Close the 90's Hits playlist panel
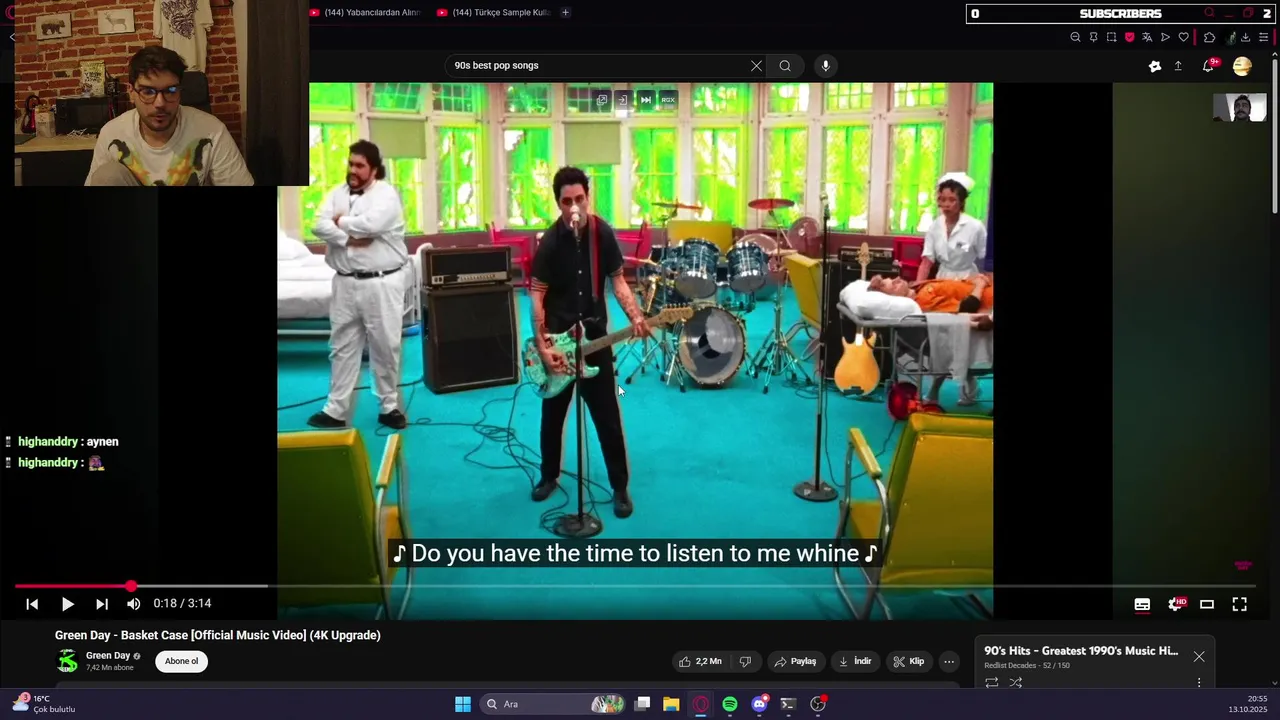 click(1199, 657)
